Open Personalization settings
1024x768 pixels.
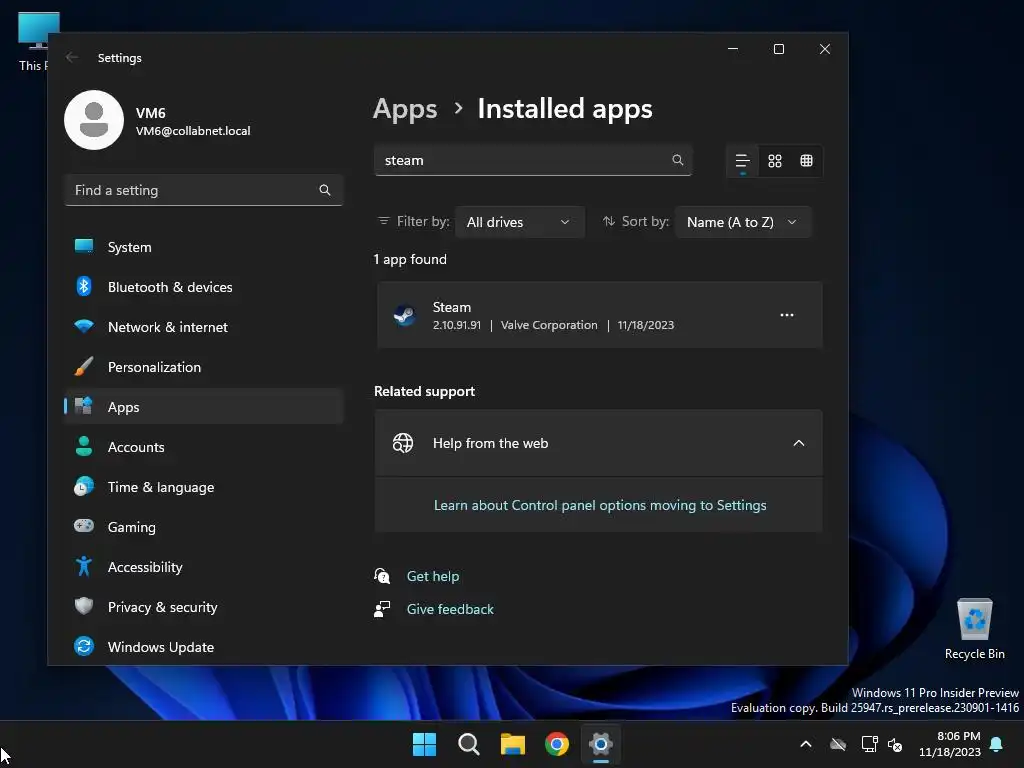coord(204,367)
